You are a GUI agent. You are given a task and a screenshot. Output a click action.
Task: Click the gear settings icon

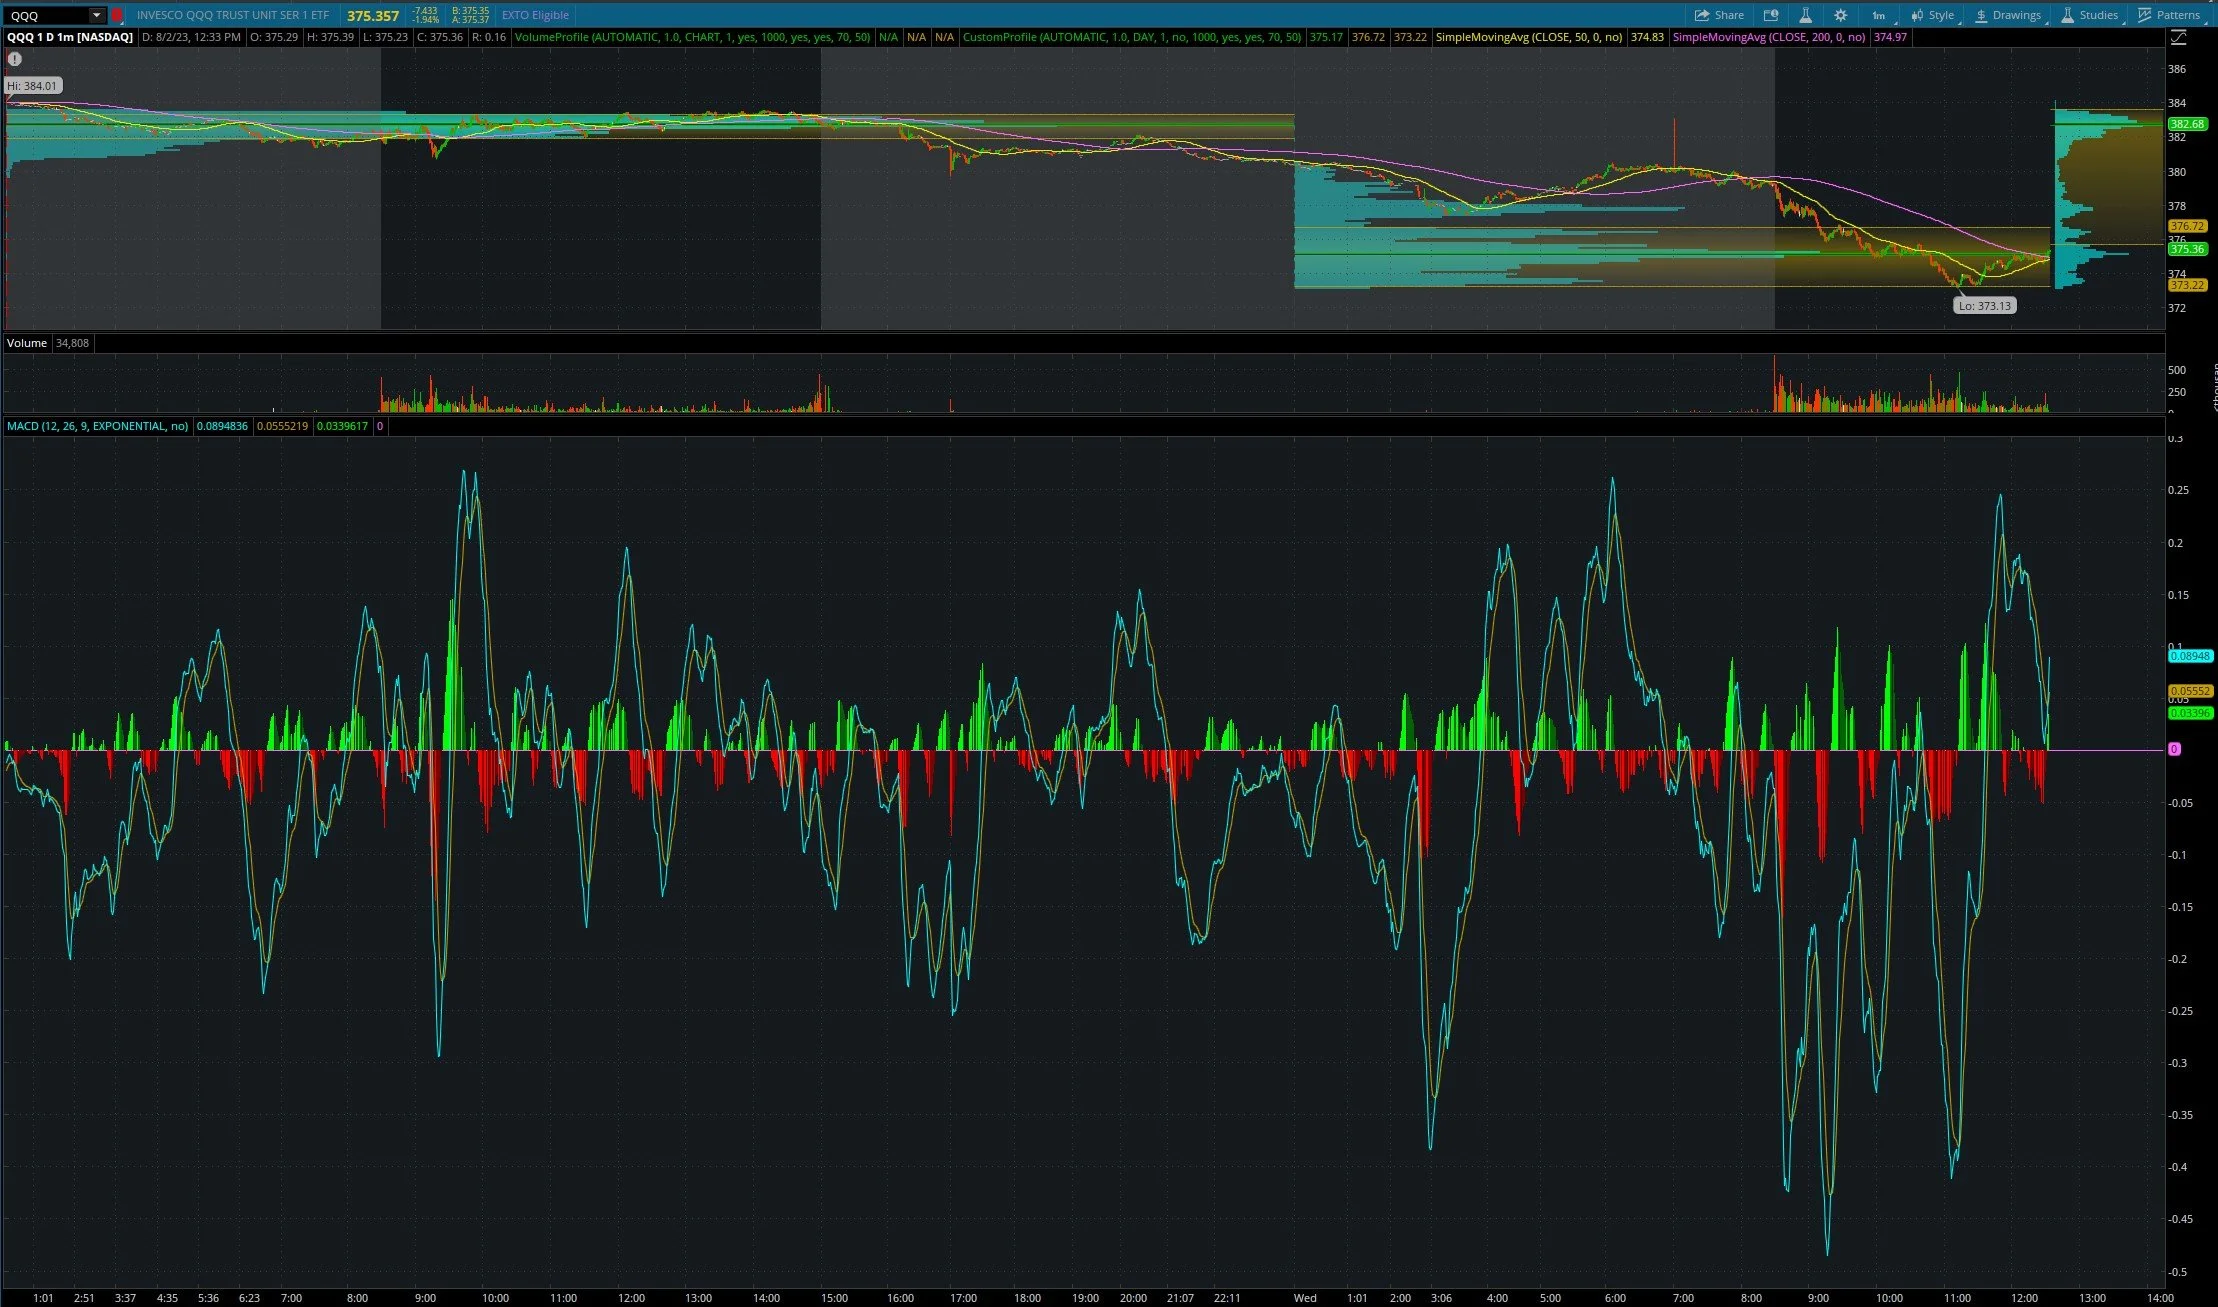(1840, 15)
